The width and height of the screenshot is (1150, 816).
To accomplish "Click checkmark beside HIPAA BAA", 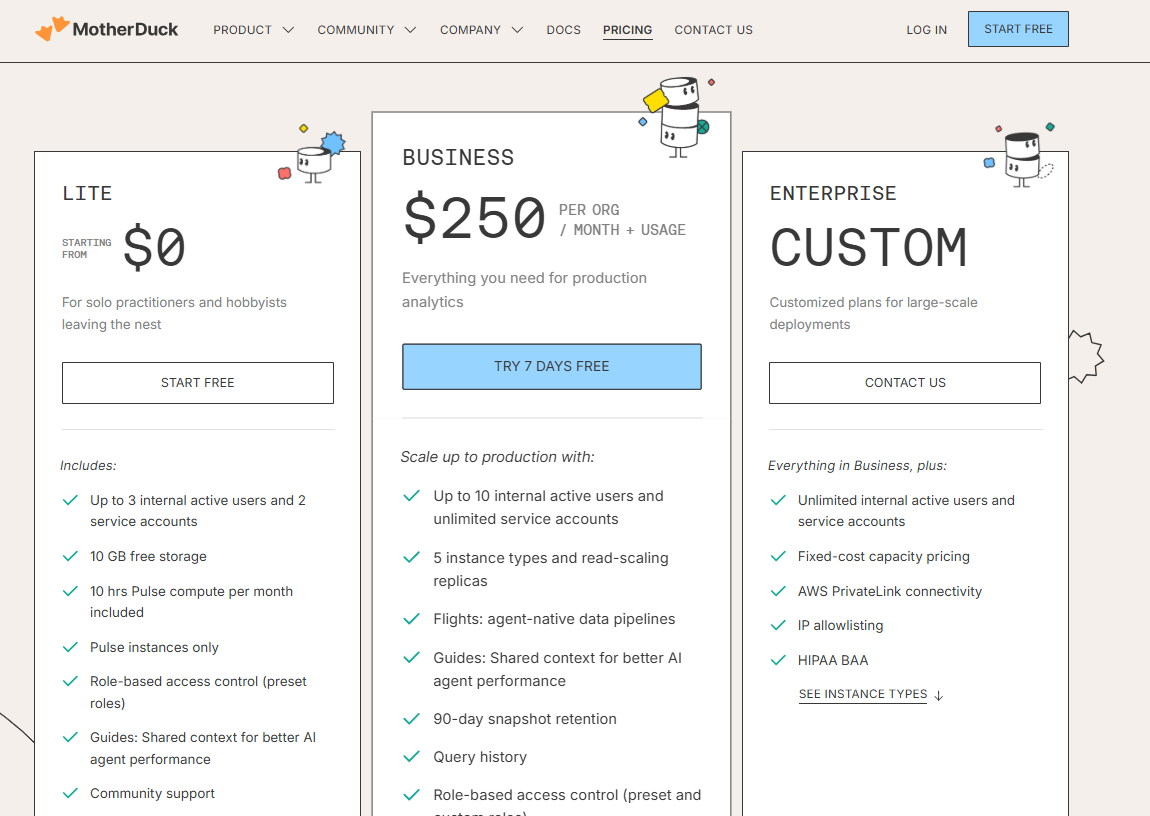I will tap(778, 661).
